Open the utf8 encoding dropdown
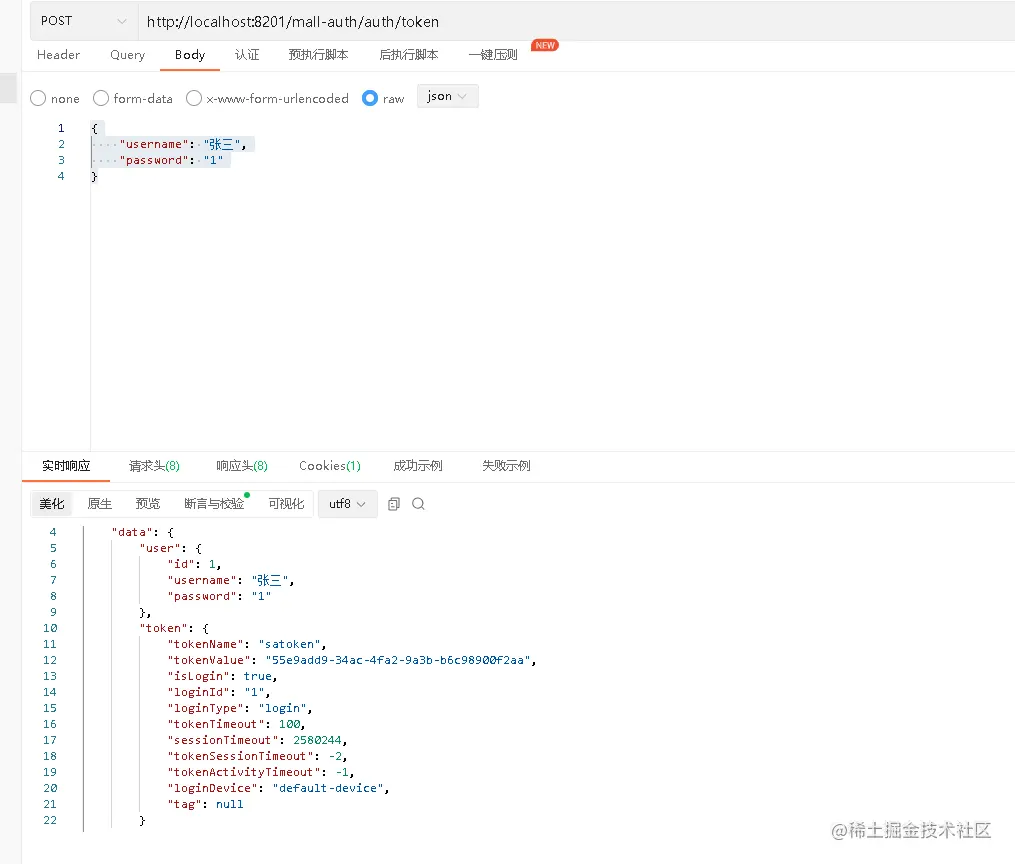 tap(348, 504)
